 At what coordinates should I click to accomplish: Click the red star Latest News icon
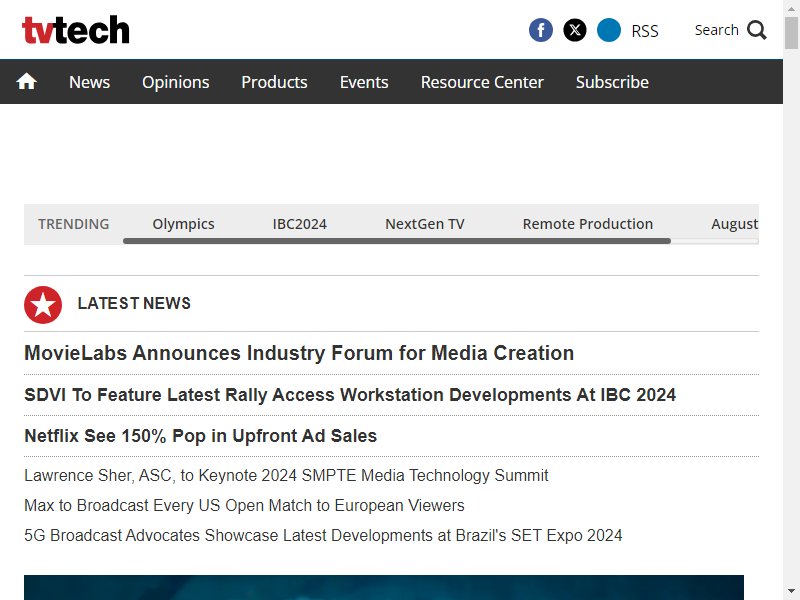click(43, 305)
